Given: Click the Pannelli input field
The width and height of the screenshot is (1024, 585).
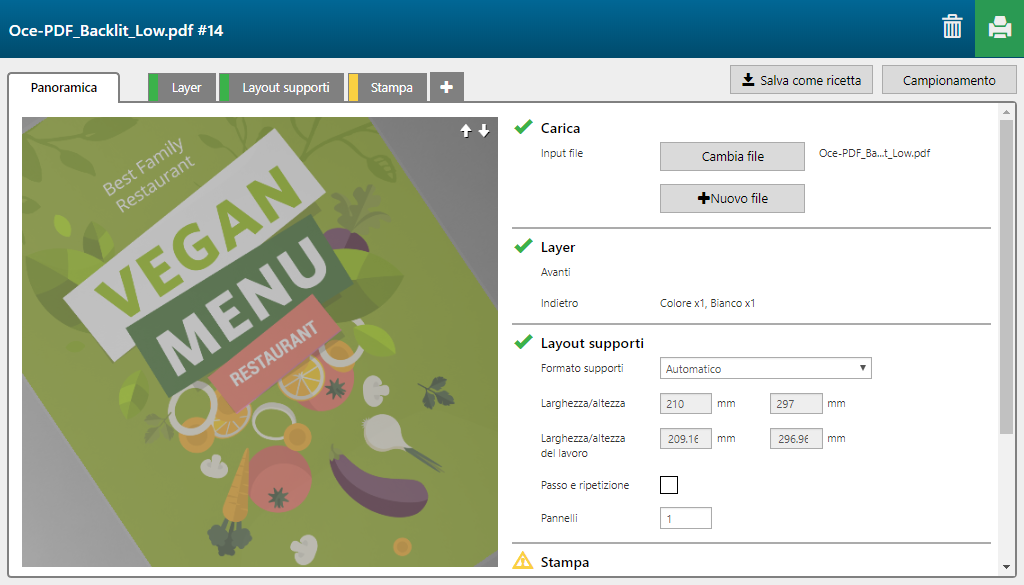Looking at the screenshot, I should (686, 518).
